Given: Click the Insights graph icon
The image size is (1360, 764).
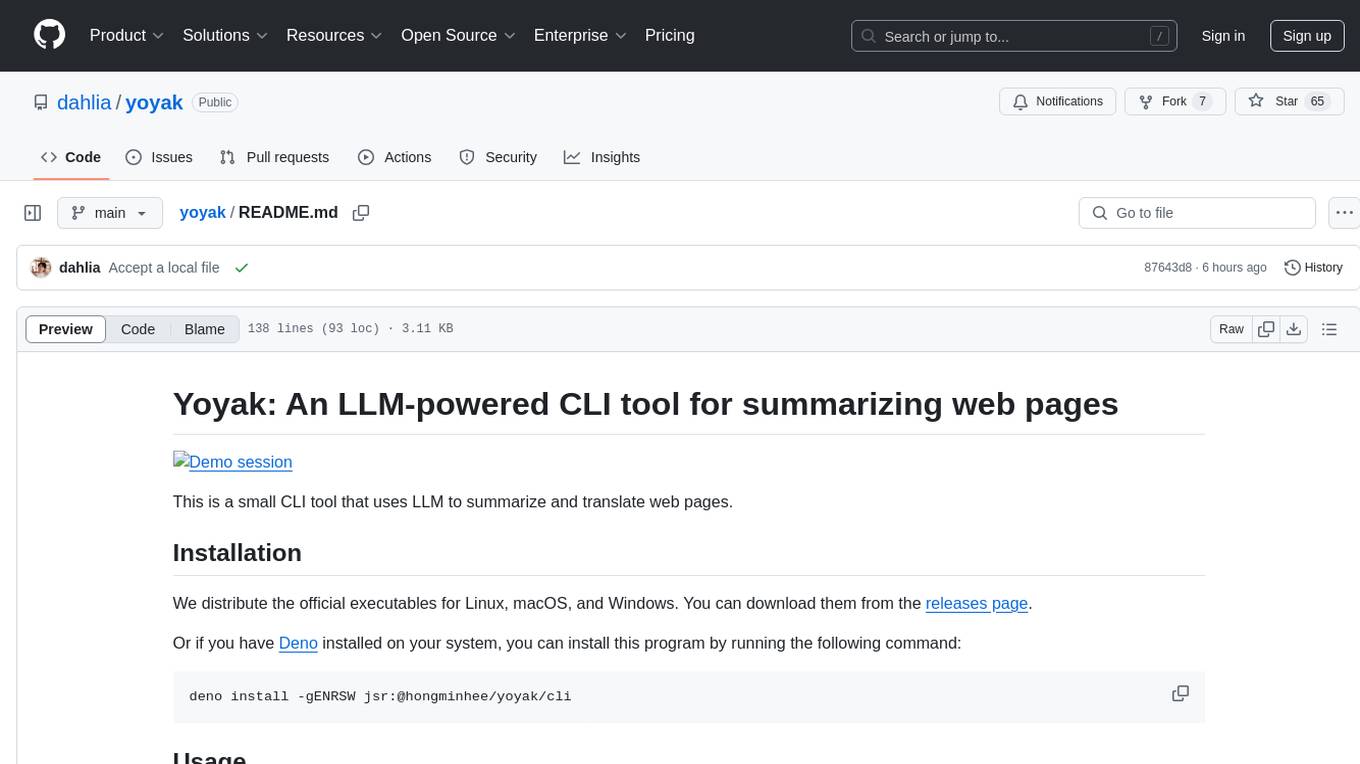Looking at the screenshot, I should [x=572, y=157].
